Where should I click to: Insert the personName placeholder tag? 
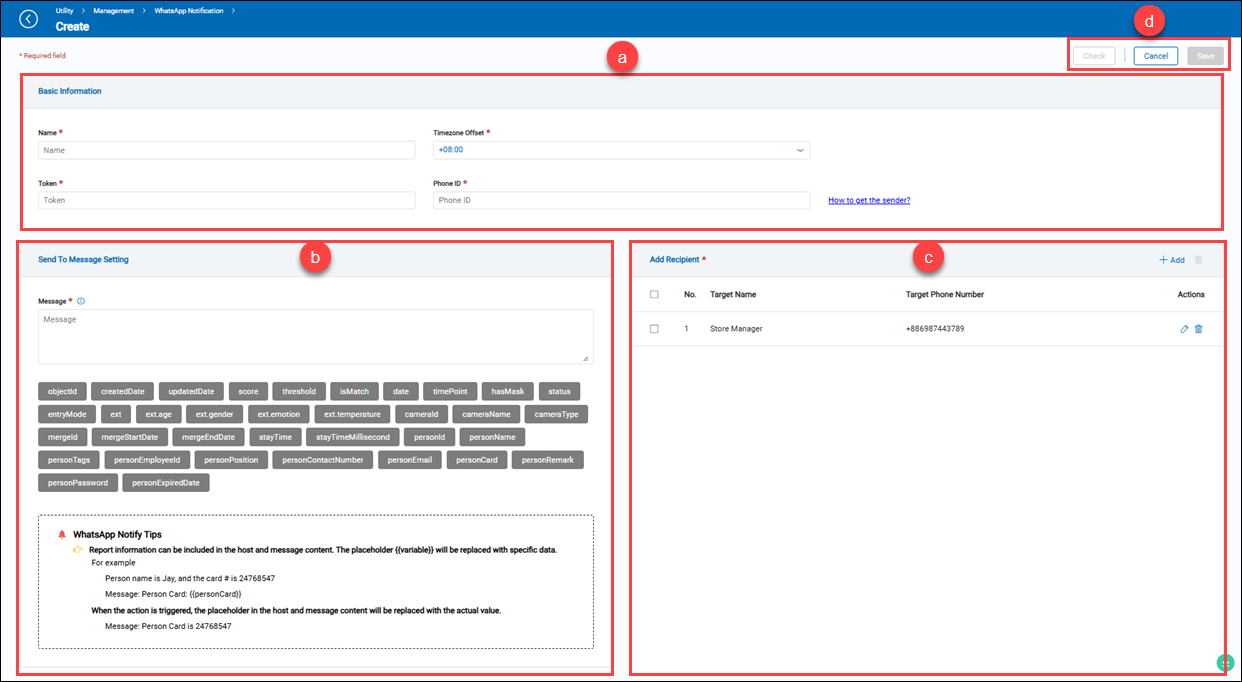pos(492,437)
